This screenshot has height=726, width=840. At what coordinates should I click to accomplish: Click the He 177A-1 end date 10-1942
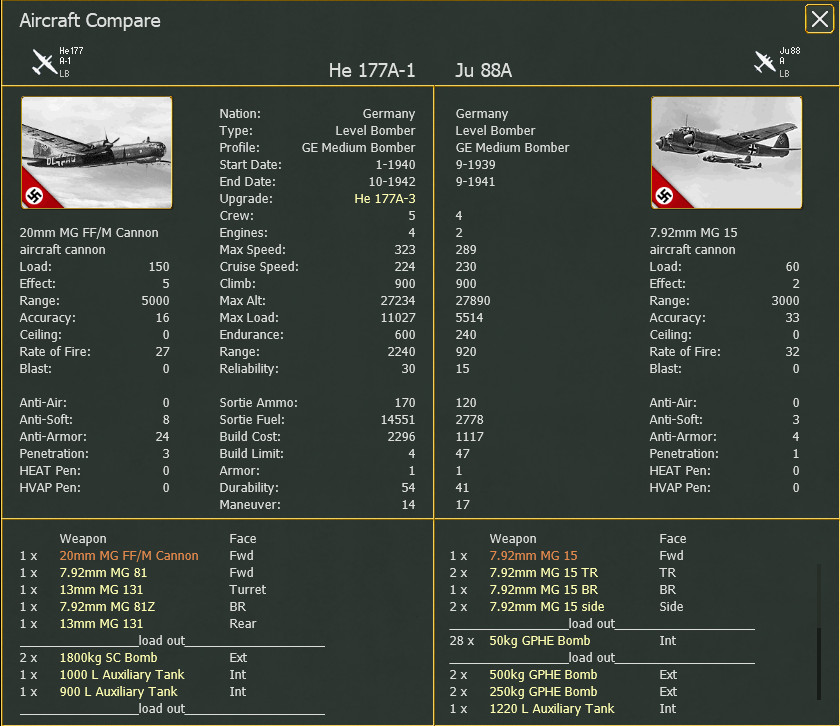click(x=392, y=182)
